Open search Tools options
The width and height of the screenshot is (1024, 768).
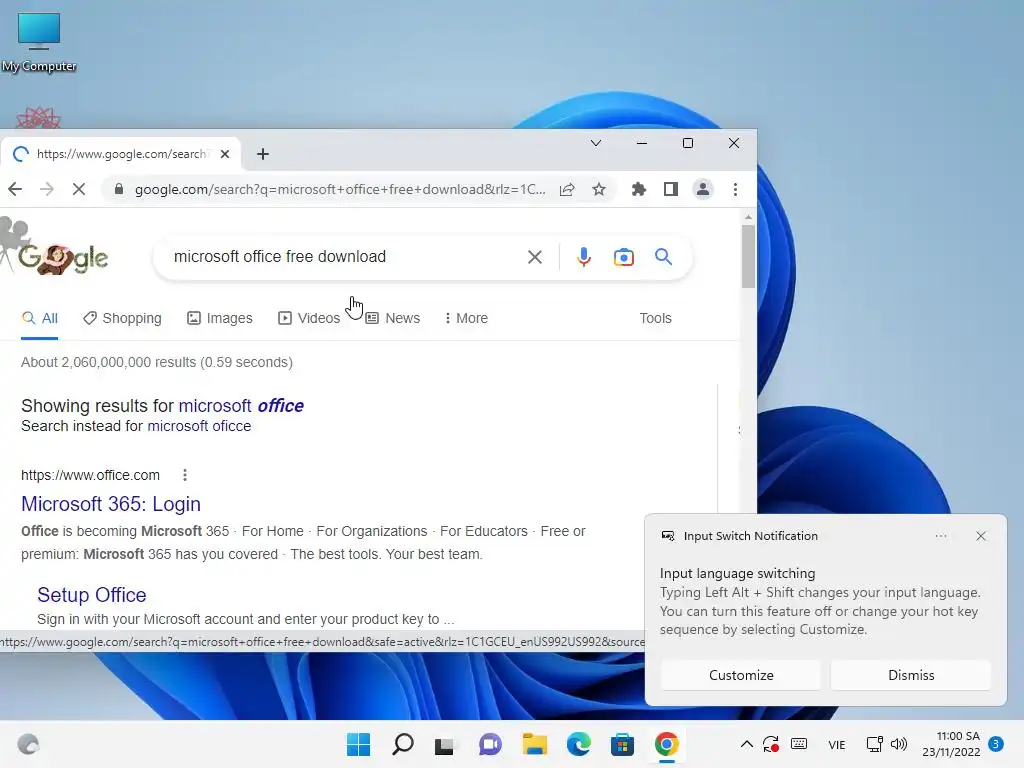pos(655,318)
